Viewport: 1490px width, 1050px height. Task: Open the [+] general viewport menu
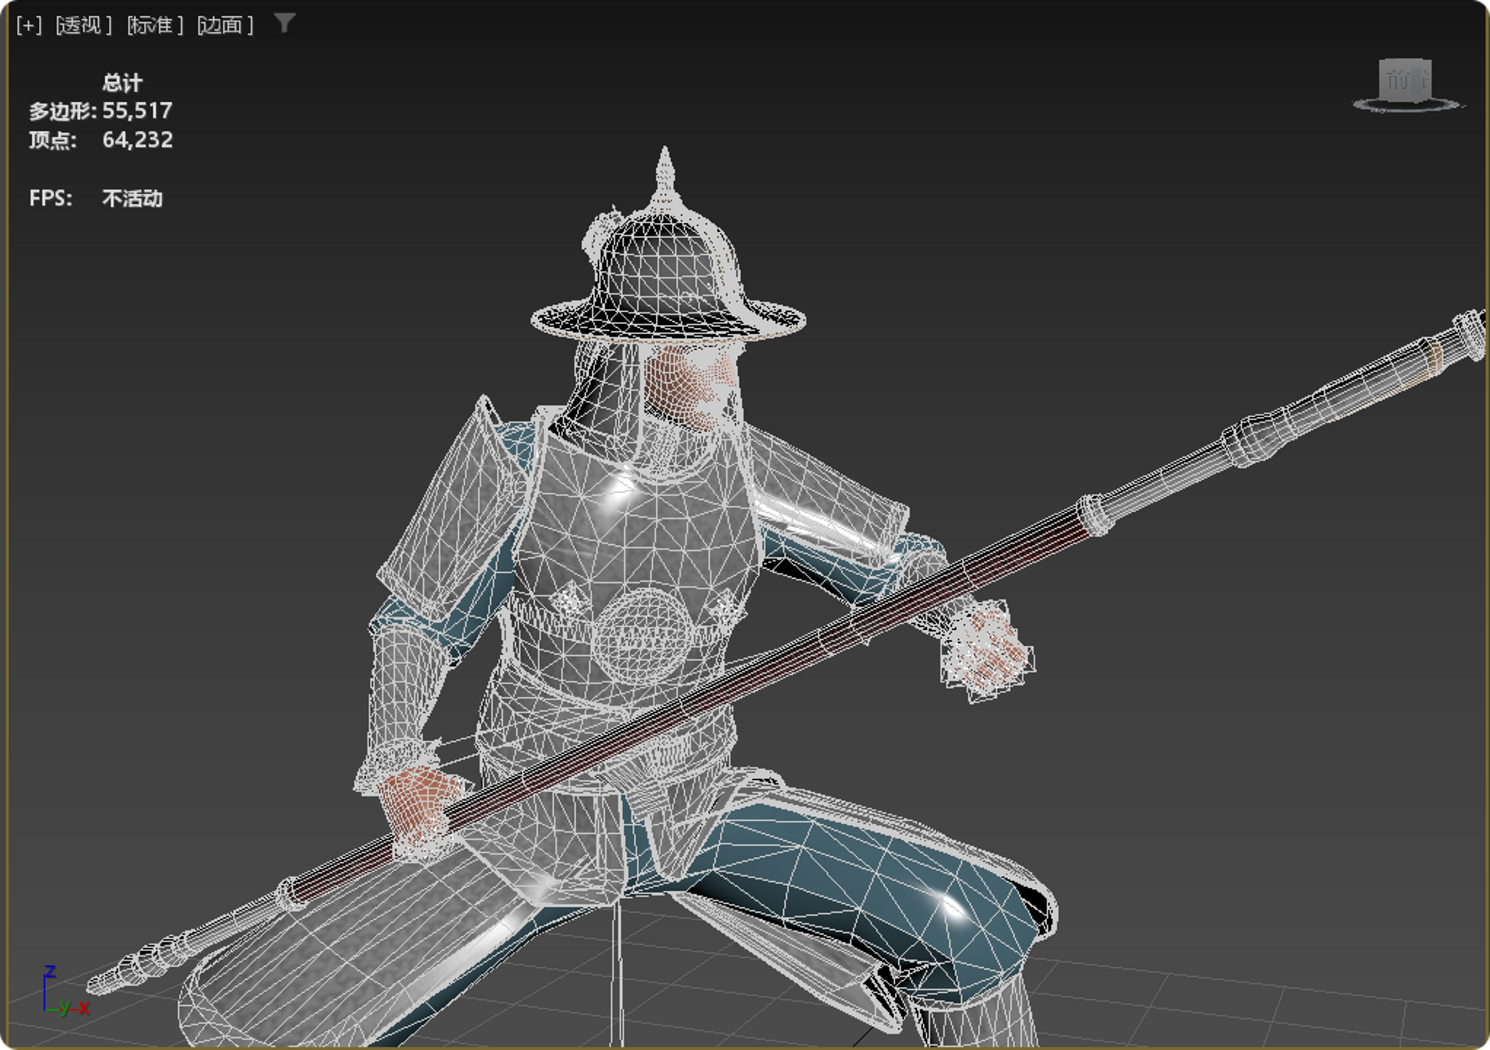click(x=29, y=25)
